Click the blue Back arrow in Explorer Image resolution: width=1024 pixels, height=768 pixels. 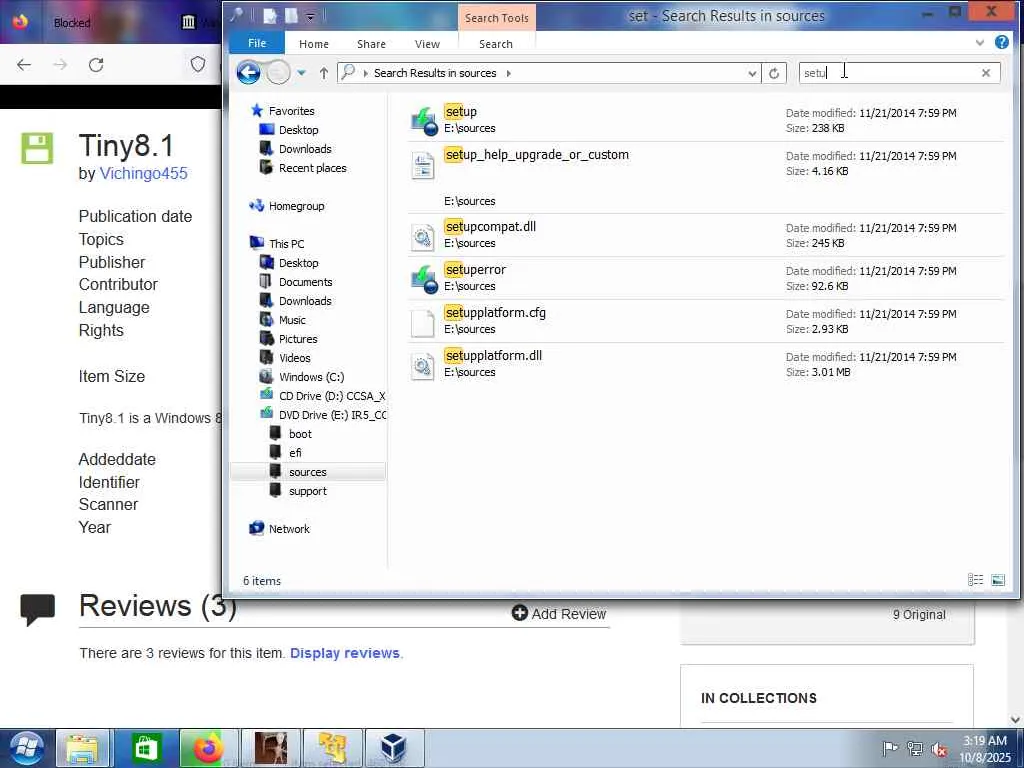point(248,72)
